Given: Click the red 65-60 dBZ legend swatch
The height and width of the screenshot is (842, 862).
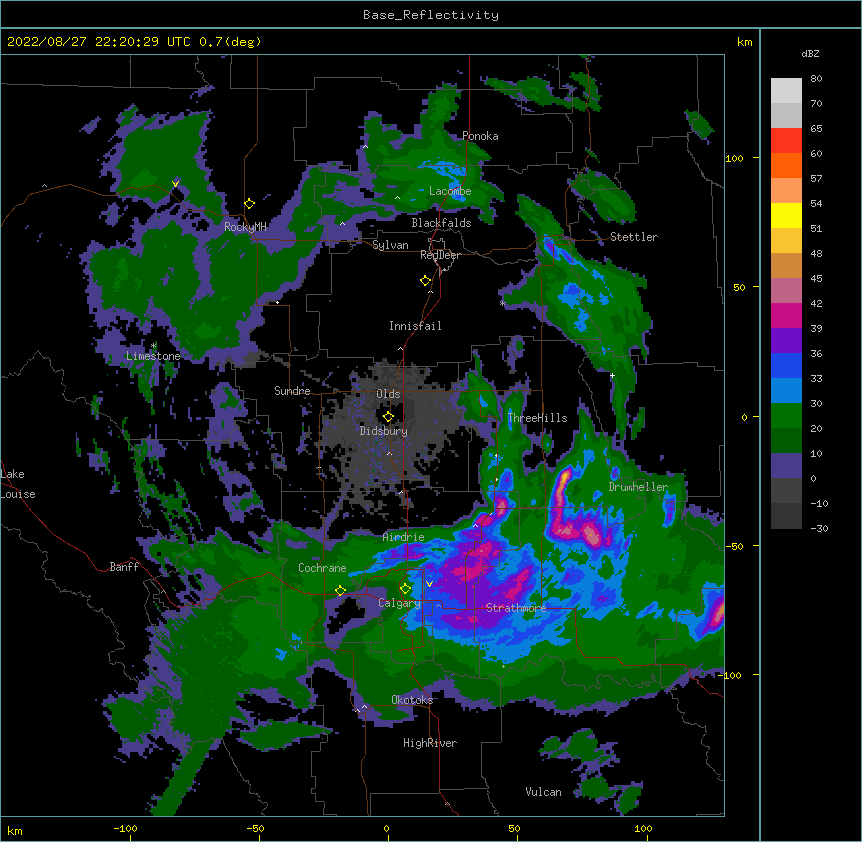Looking at the screenshot, I should pos(786,141).
